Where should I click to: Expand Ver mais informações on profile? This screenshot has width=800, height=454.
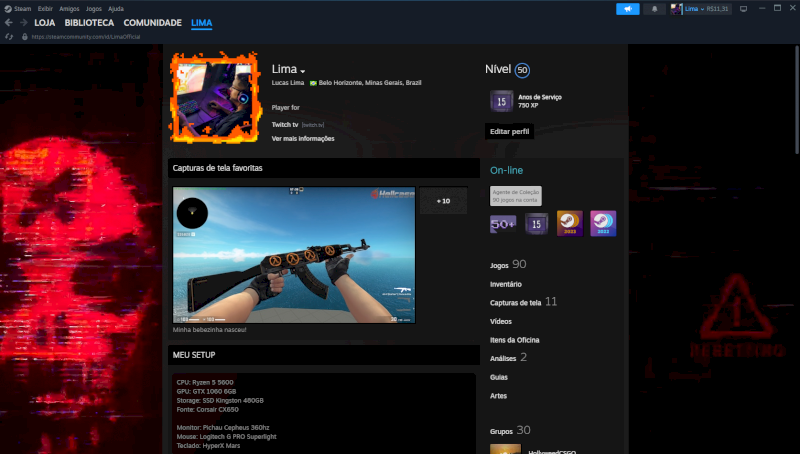coord(303,138)
